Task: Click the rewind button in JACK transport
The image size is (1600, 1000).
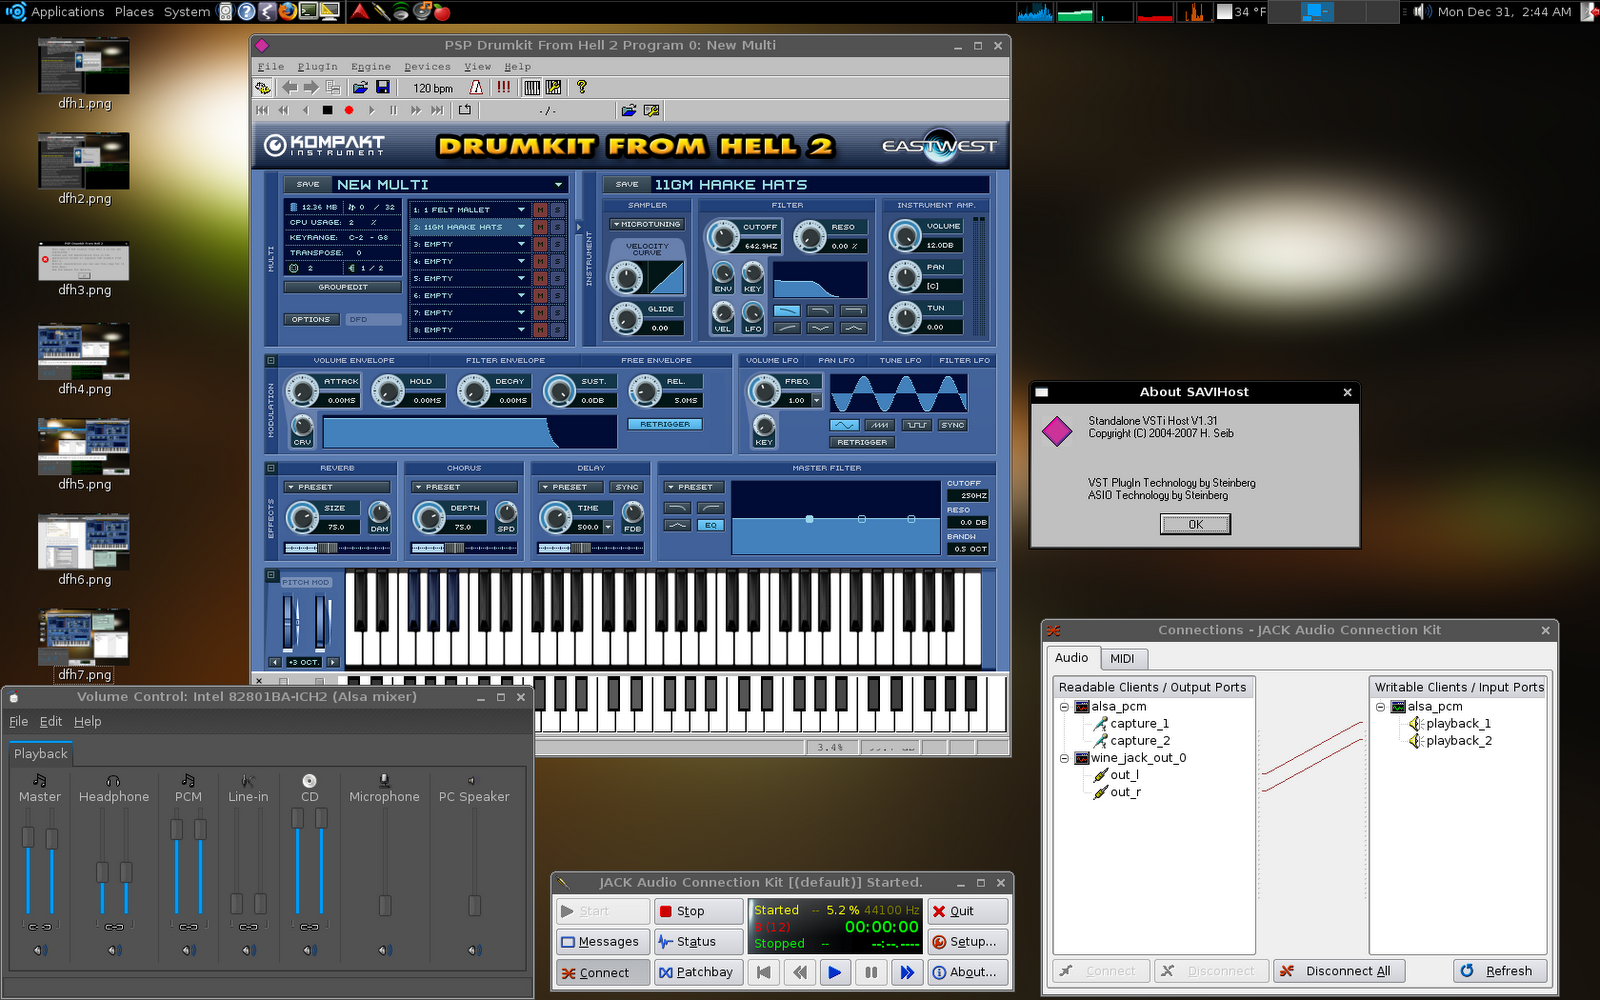Action: [799, 972]
